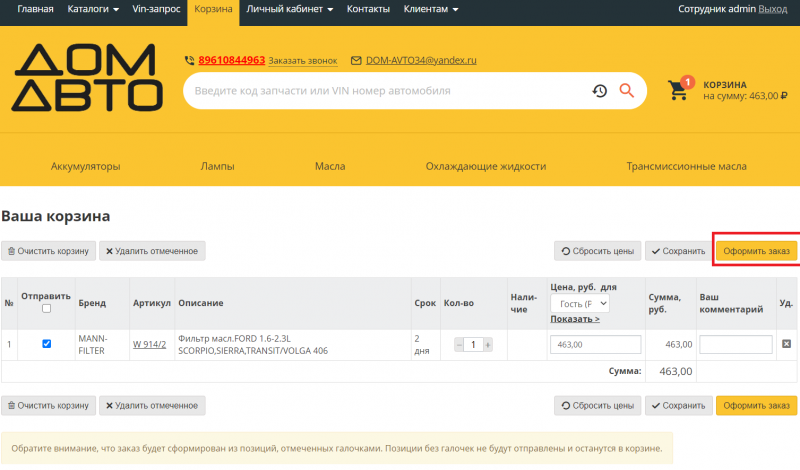Click the red magnifier search icon
Viewport: 800px width, 470px height.
coord(627,91)
